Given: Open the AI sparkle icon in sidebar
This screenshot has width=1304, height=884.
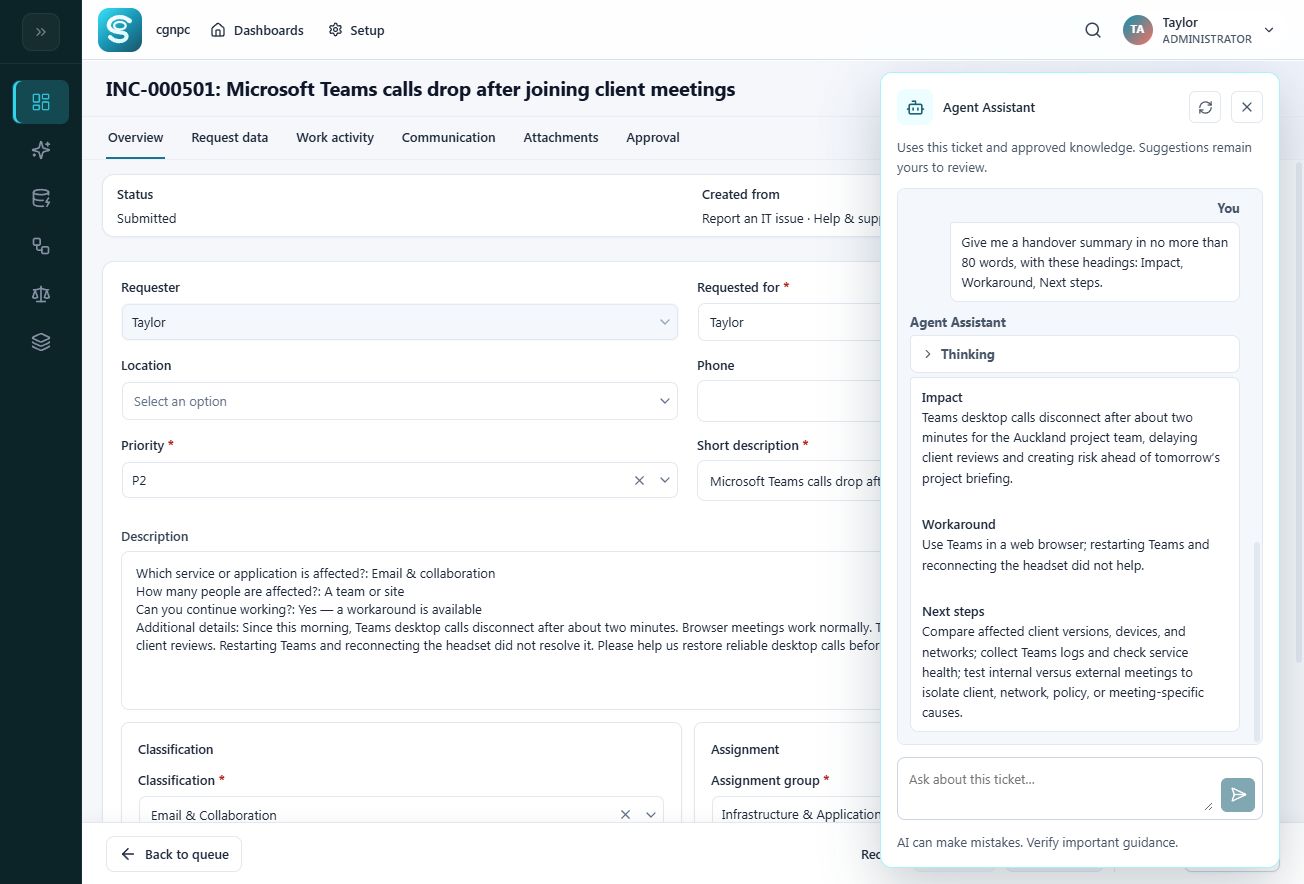Looking at the screenshot, I should [41, 150].
